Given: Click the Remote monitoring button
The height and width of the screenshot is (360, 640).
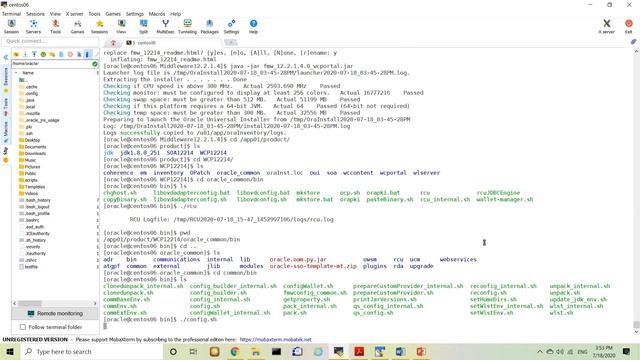Looking at the screenshot, I should click(55, 313).
